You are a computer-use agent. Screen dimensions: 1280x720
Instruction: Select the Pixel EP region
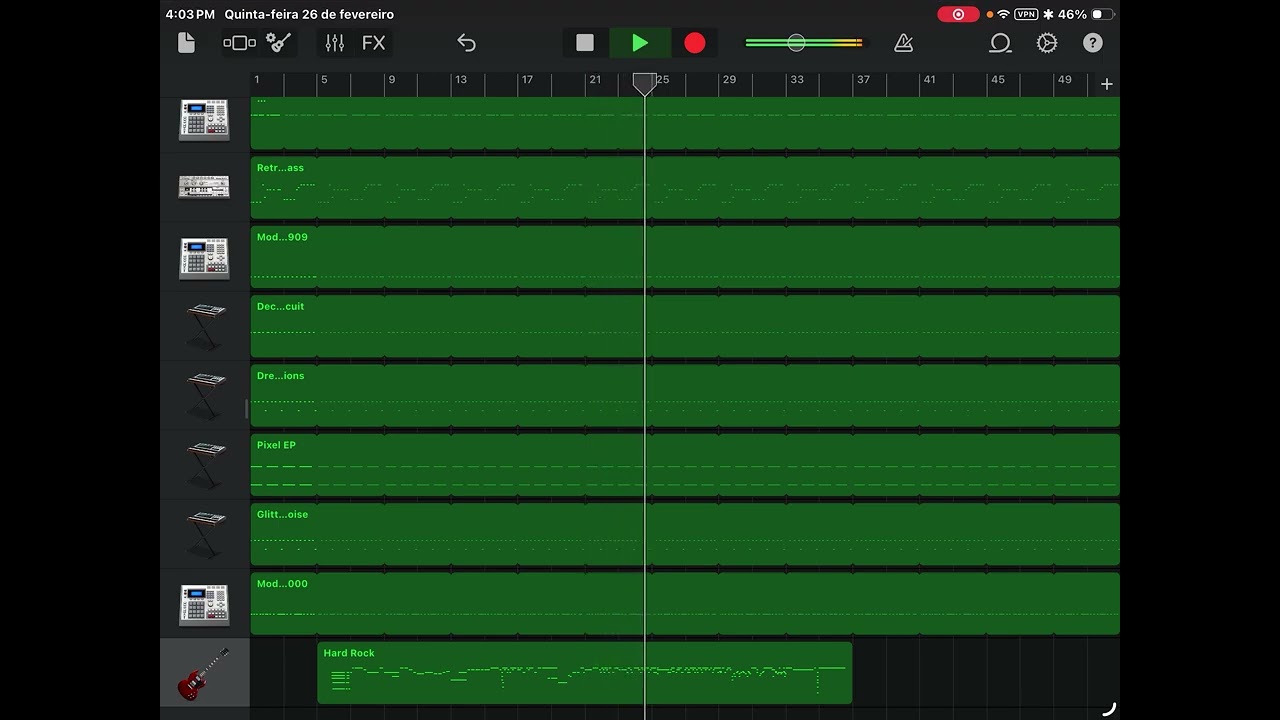pos(685,464)
